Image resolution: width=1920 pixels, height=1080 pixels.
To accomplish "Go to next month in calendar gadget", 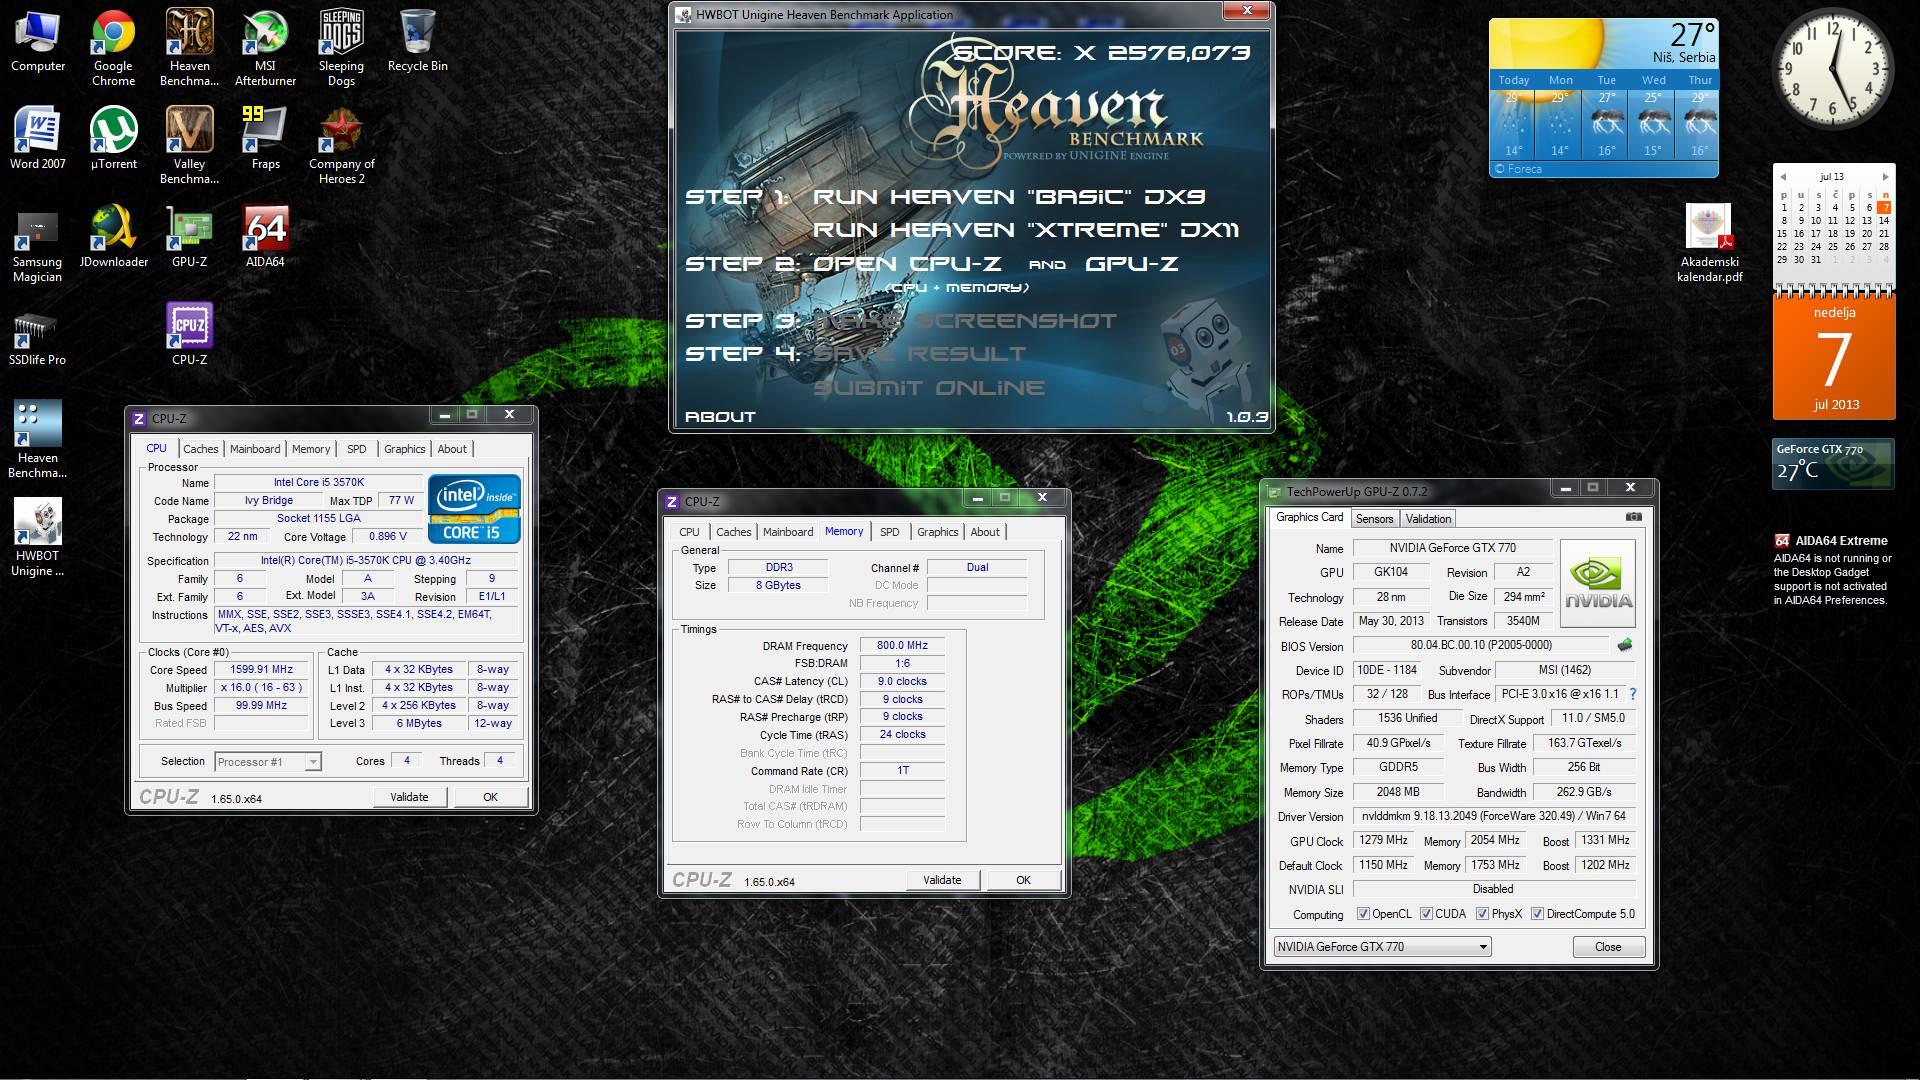I will 1885,177.
